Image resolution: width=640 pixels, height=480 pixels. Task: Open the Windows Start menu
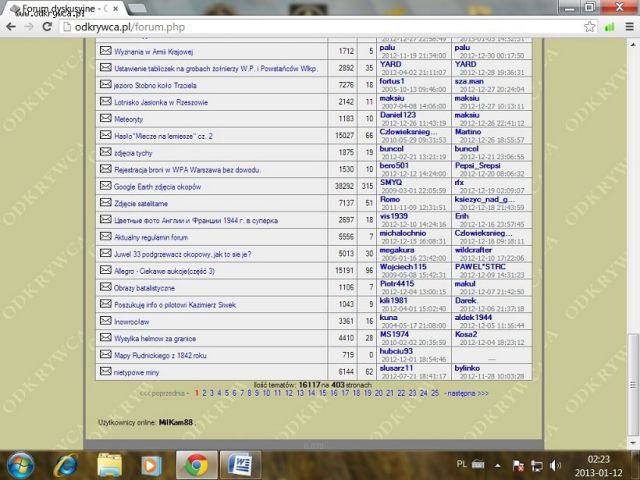[x=21, y=465]
